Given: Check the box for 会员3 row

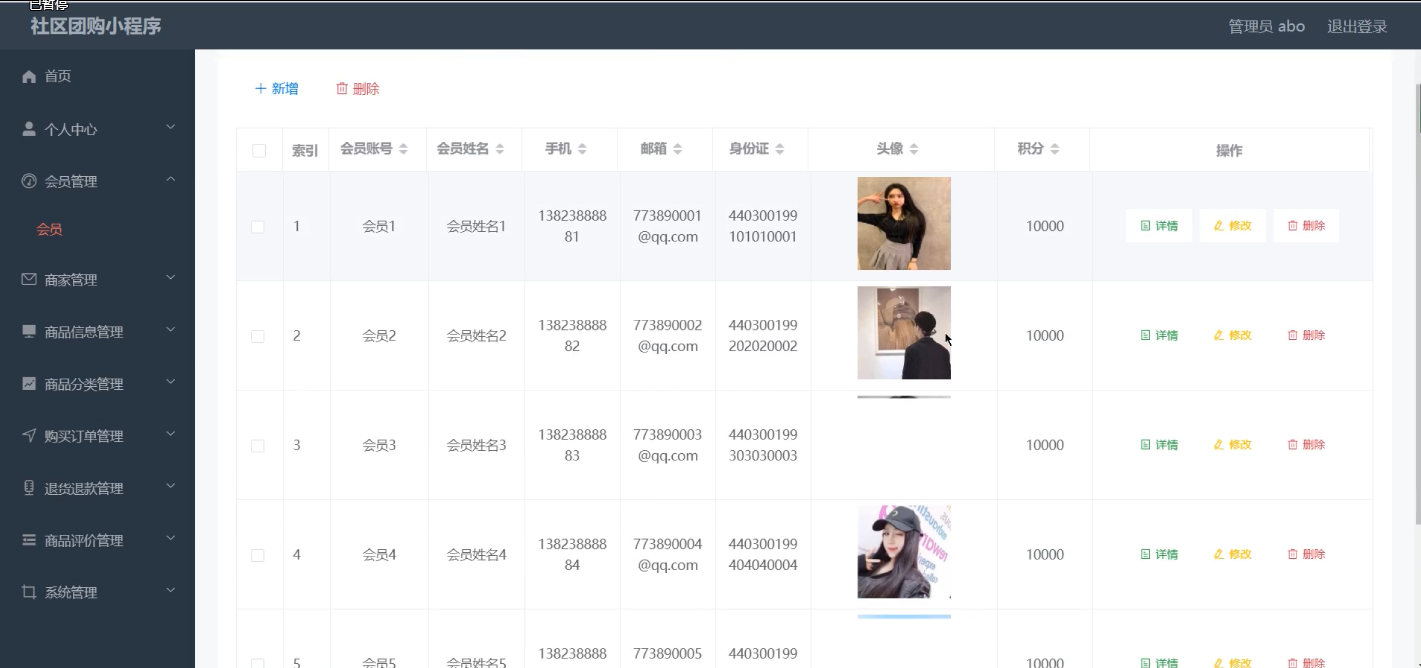Looking at the screenshot, I should [258, 446].
